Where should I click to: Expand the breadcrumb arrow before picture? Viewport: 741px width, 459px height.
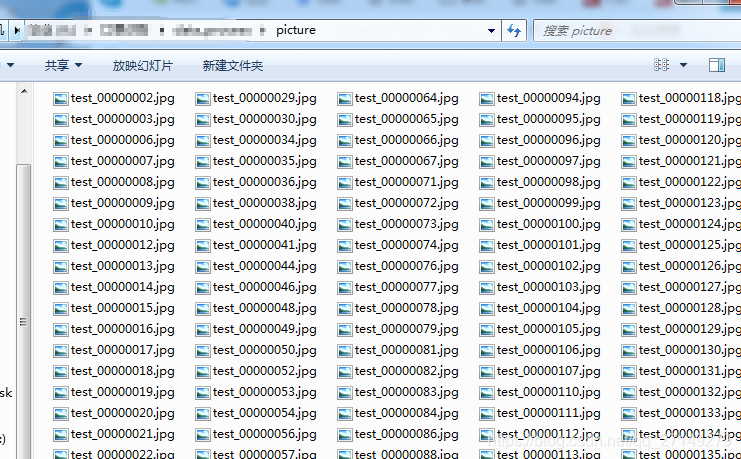263,31
